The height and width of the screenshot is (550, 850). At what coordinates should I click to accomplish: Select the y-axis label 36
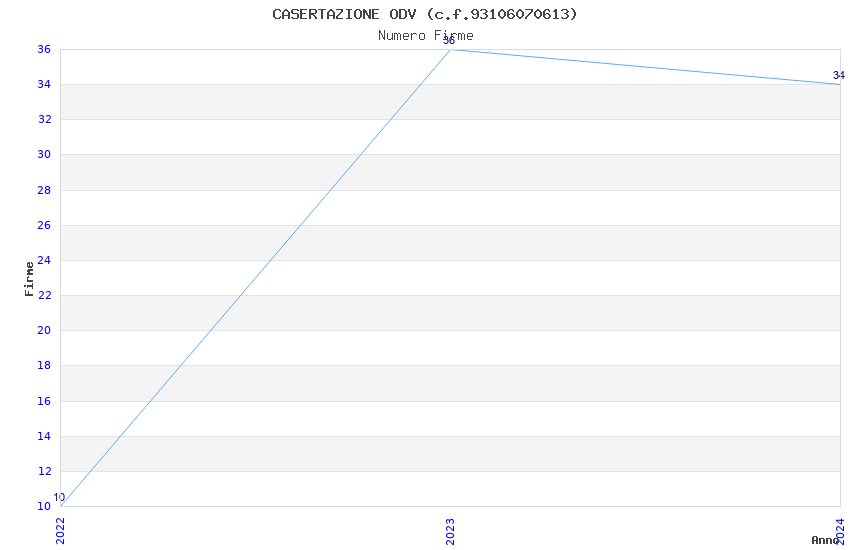(x=44, y=49)
